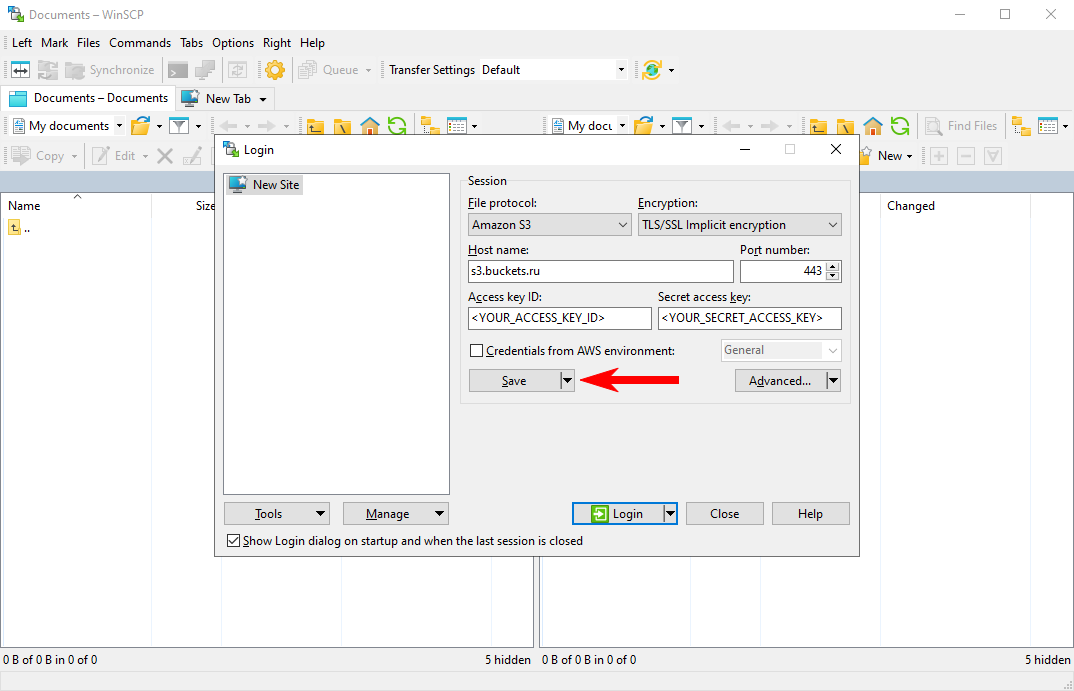Click the Access key ID field
Image resolution: width=1074 pixels, height=691 pixels.
(560, 318)
